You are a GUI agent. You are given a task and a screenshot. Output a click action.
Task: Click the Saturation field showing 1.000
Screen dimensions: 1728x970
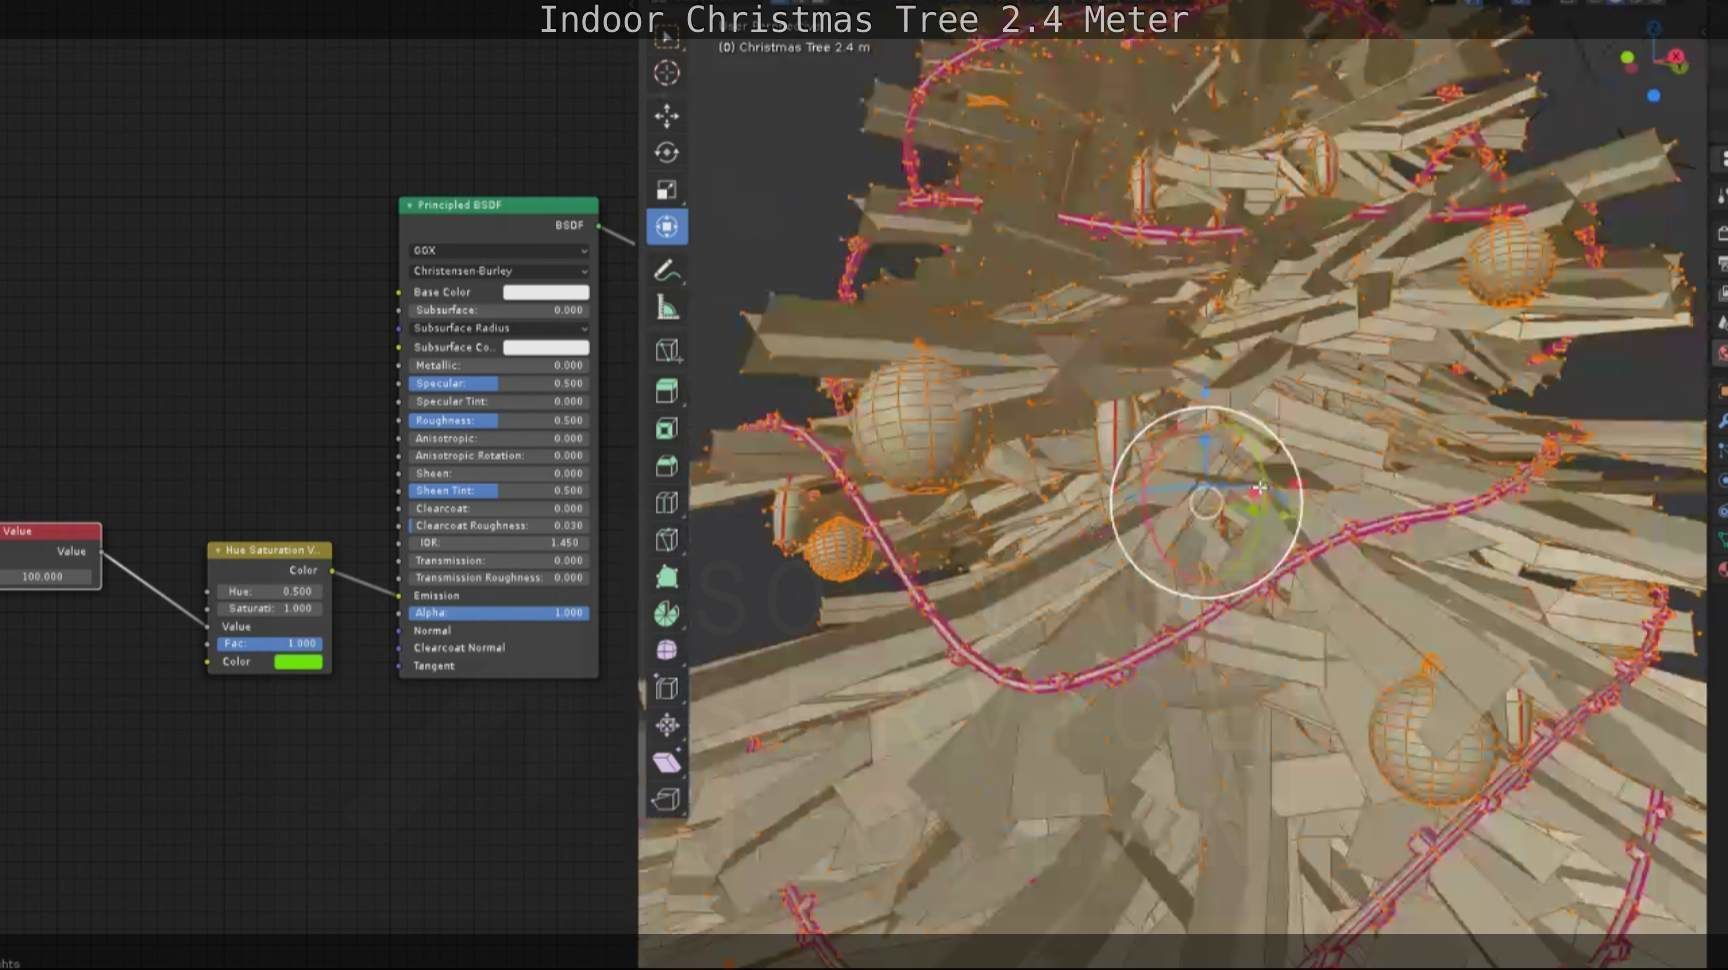click(270, 609)
